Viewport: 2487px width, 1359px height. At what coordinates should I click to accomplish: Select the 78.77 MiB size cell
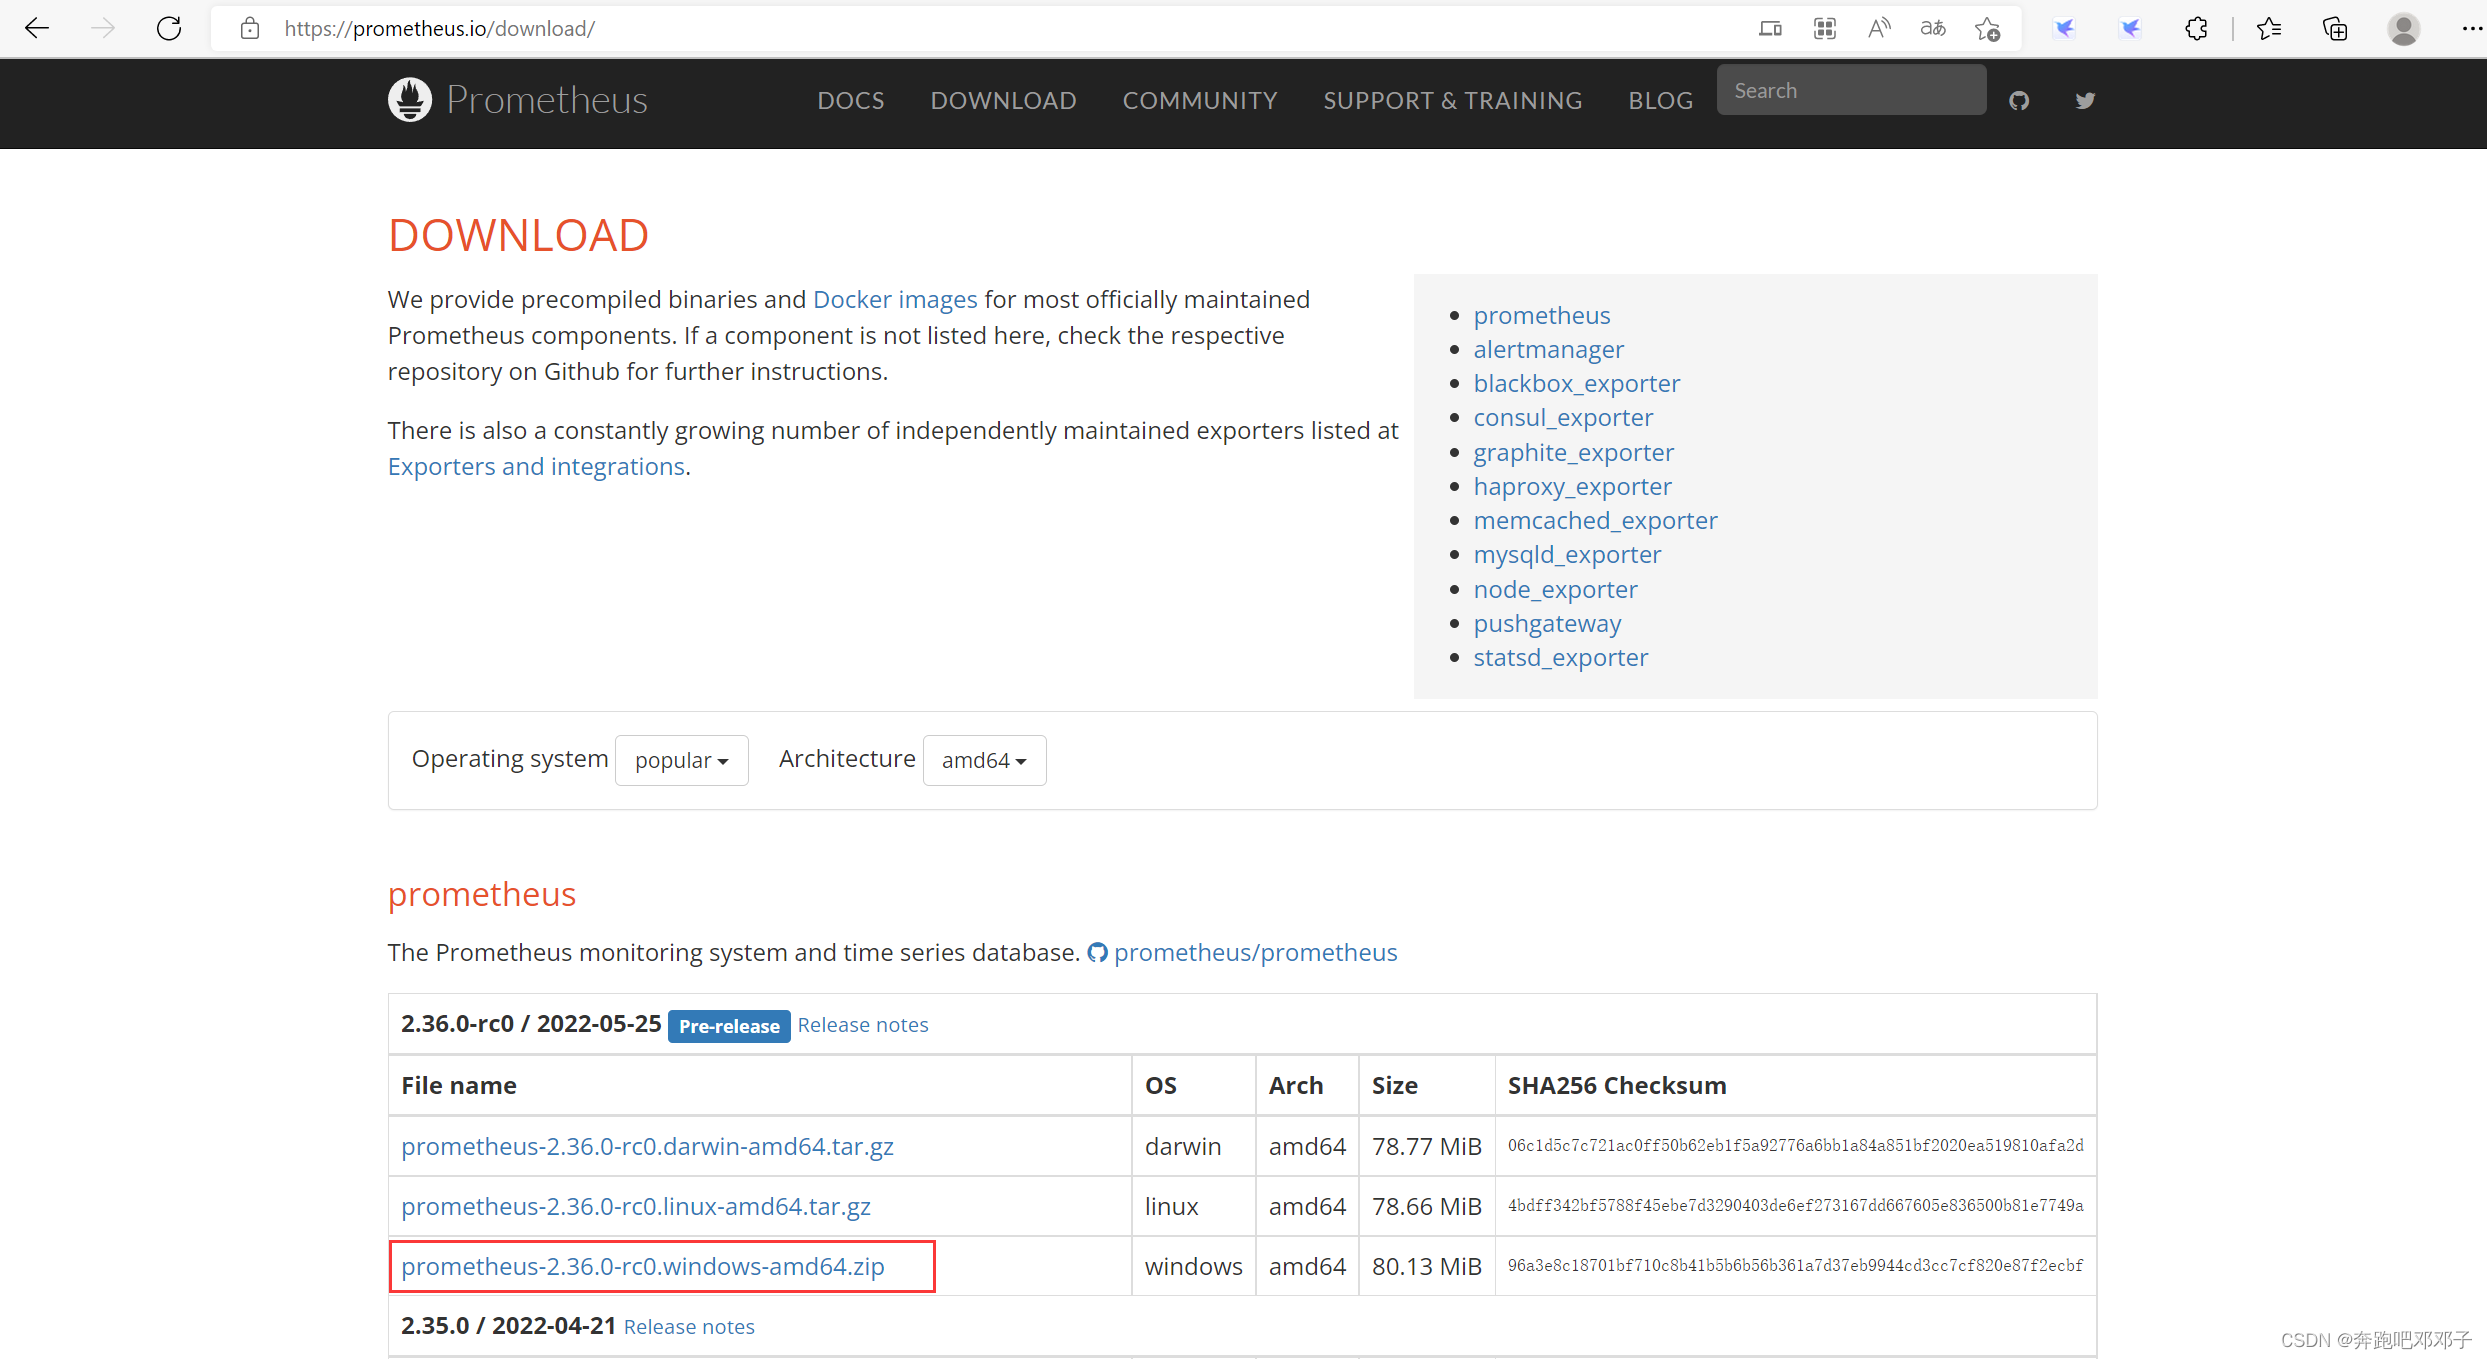coord(1426,1146)
